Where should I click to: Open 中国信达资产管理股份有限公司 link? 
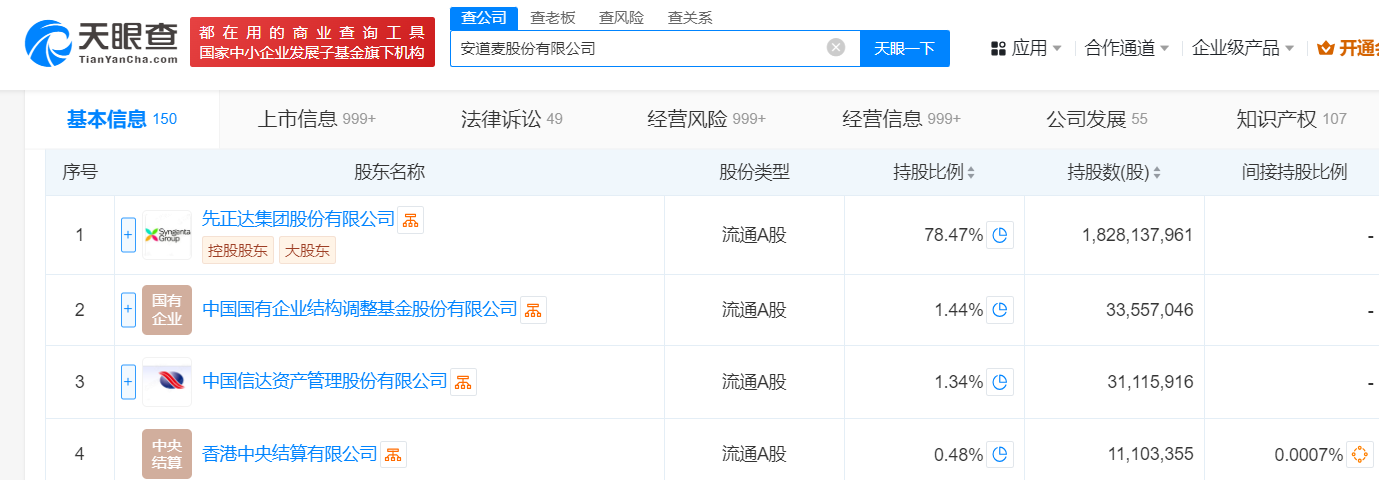325,381
